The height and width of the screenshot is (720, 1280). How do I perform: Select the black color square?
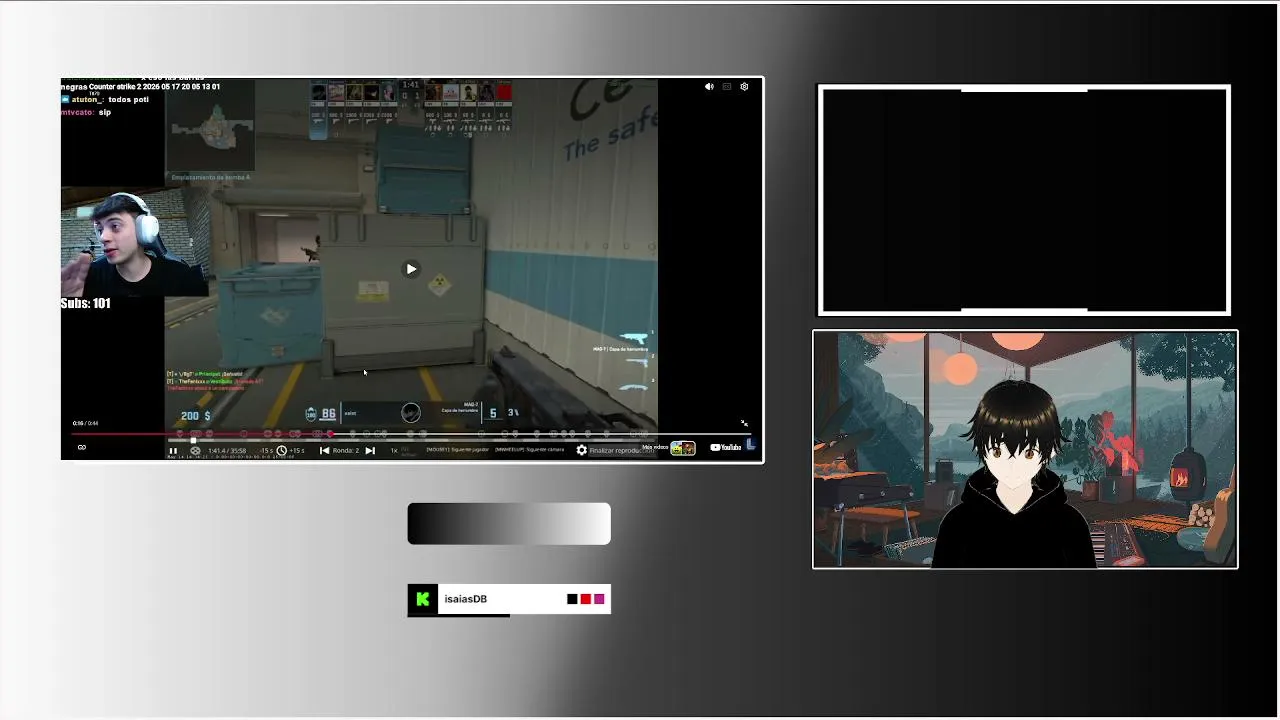[572, 599]
